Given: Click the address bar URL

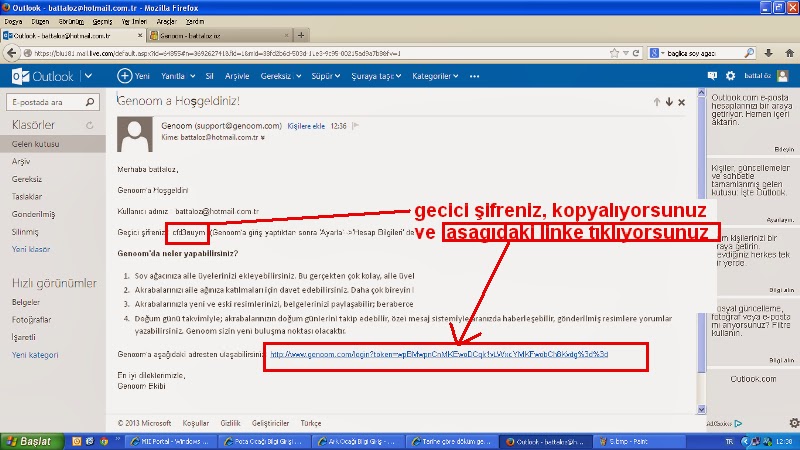Looking at the screenshot, I should (217, 53).
